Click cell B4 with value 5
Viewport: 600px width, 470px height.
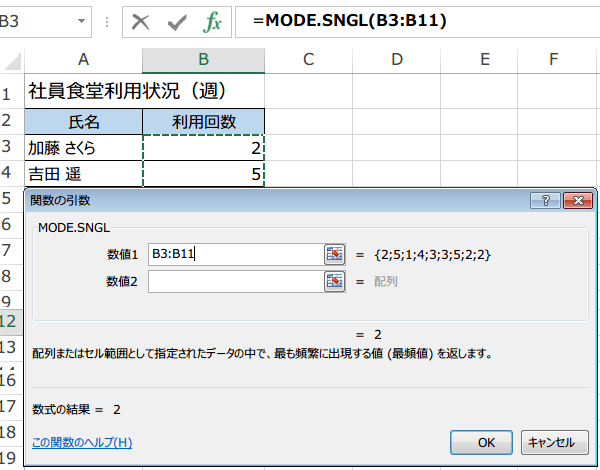click(203, 174)
